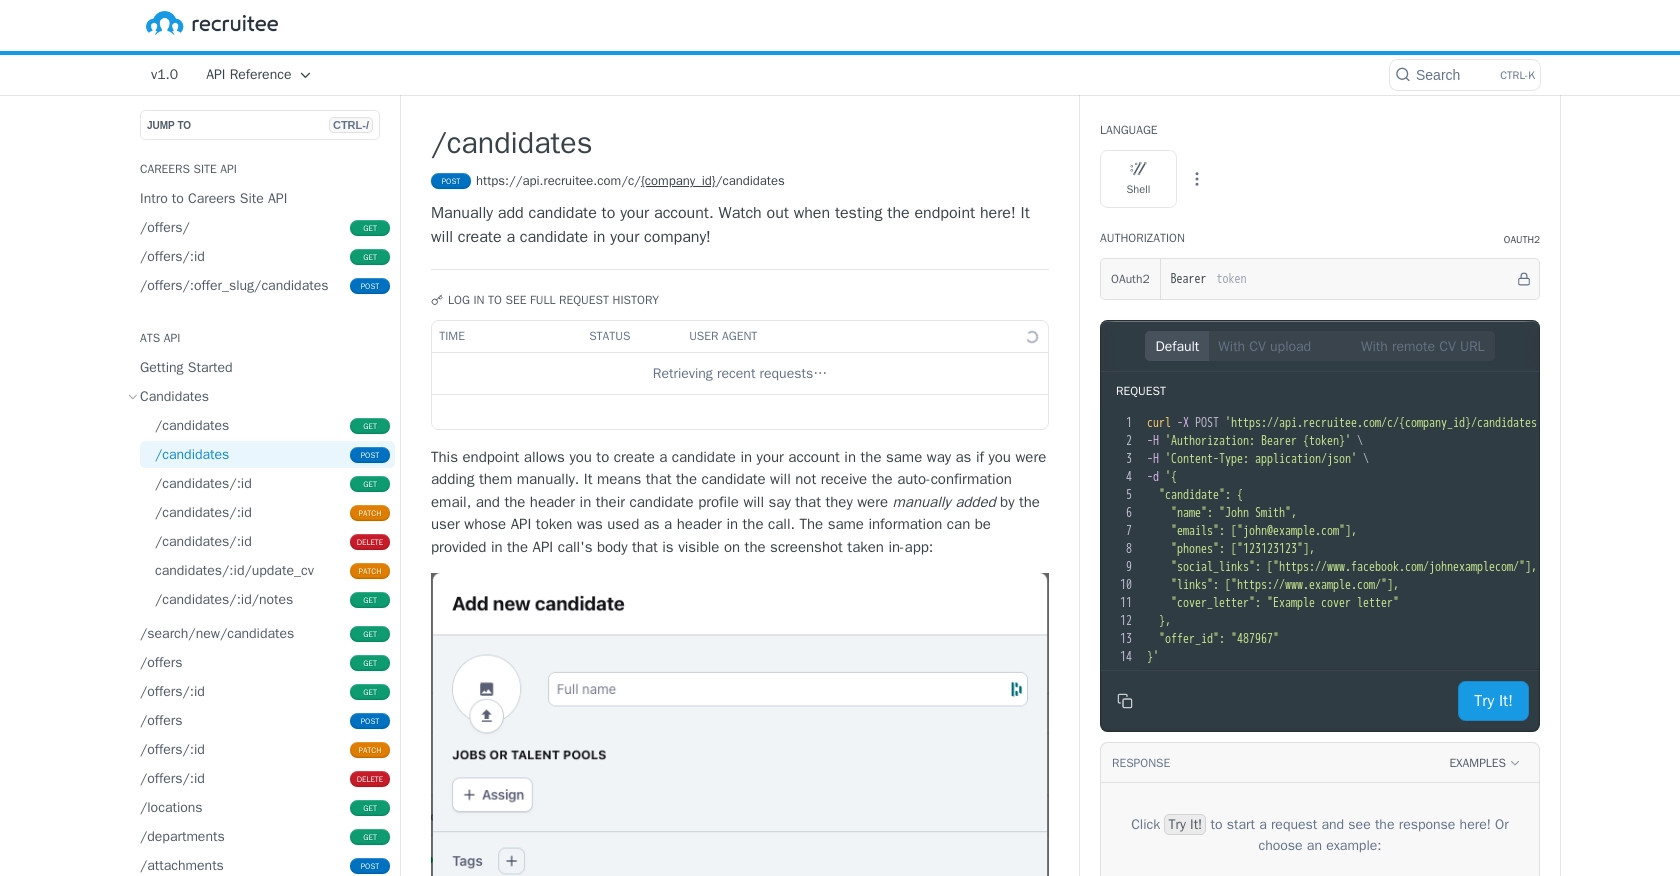Image resolution: width=1680 pixels, height=876 pixels.
Task: Click Log in to see full request history
Action: [553, 300]
